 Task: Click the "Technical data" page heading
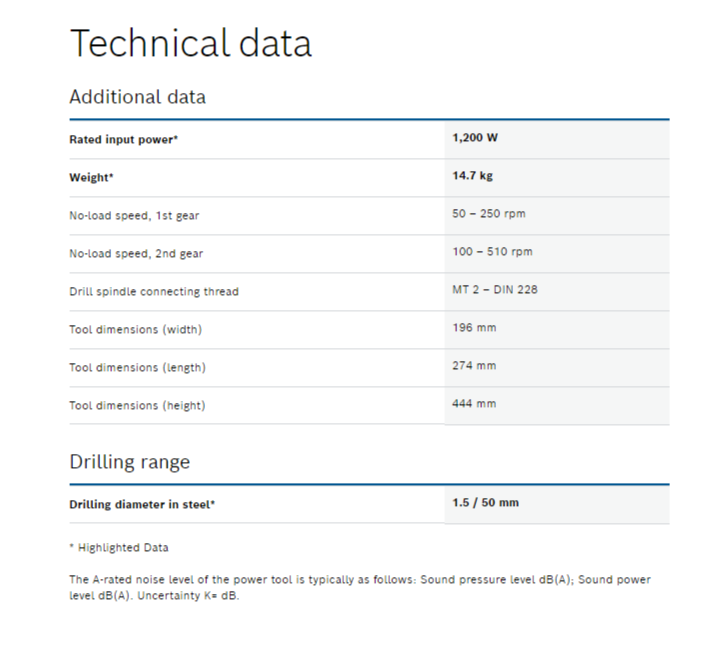190,43
